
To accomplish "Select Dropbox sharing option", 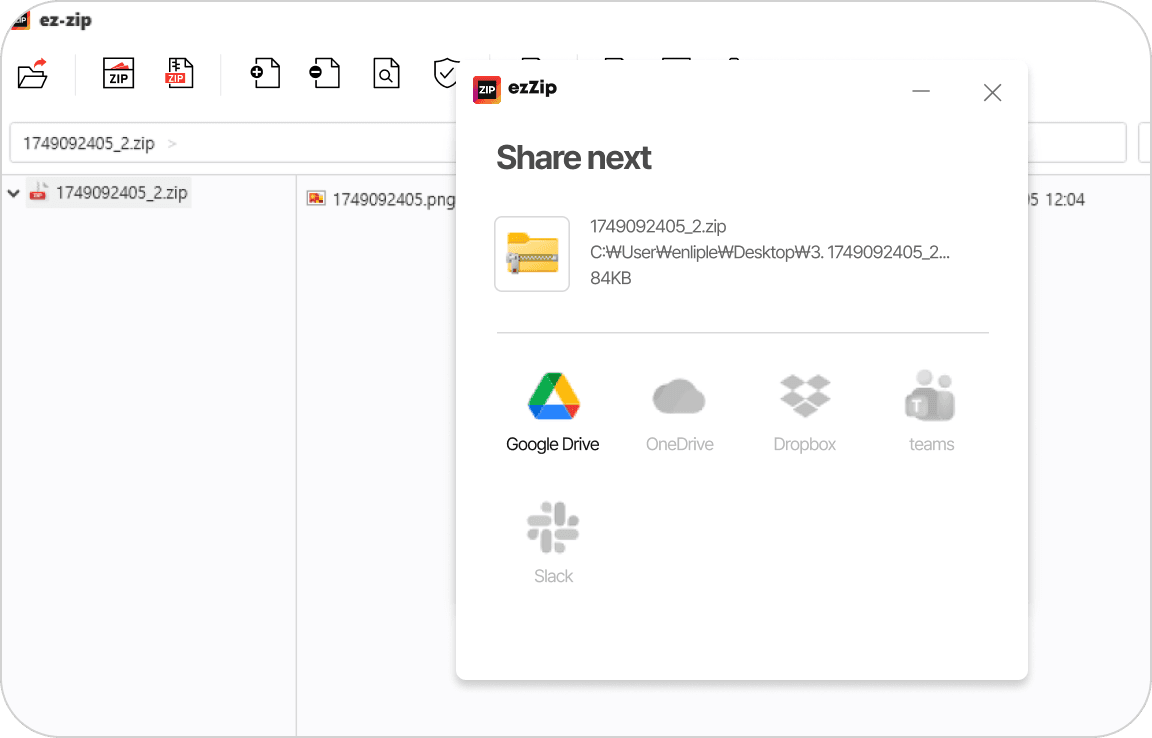I will click(804, 412).
